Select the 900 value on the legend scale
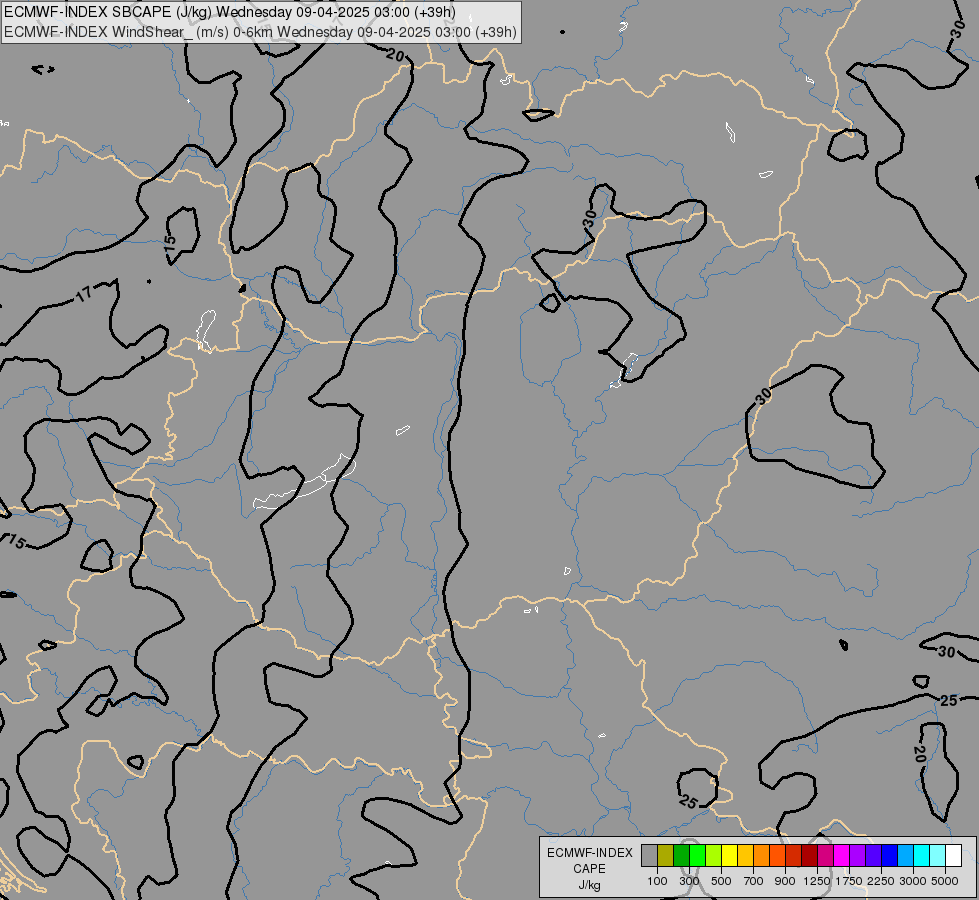The height and width of the screenshot is (900, 979). click(785, 881)
